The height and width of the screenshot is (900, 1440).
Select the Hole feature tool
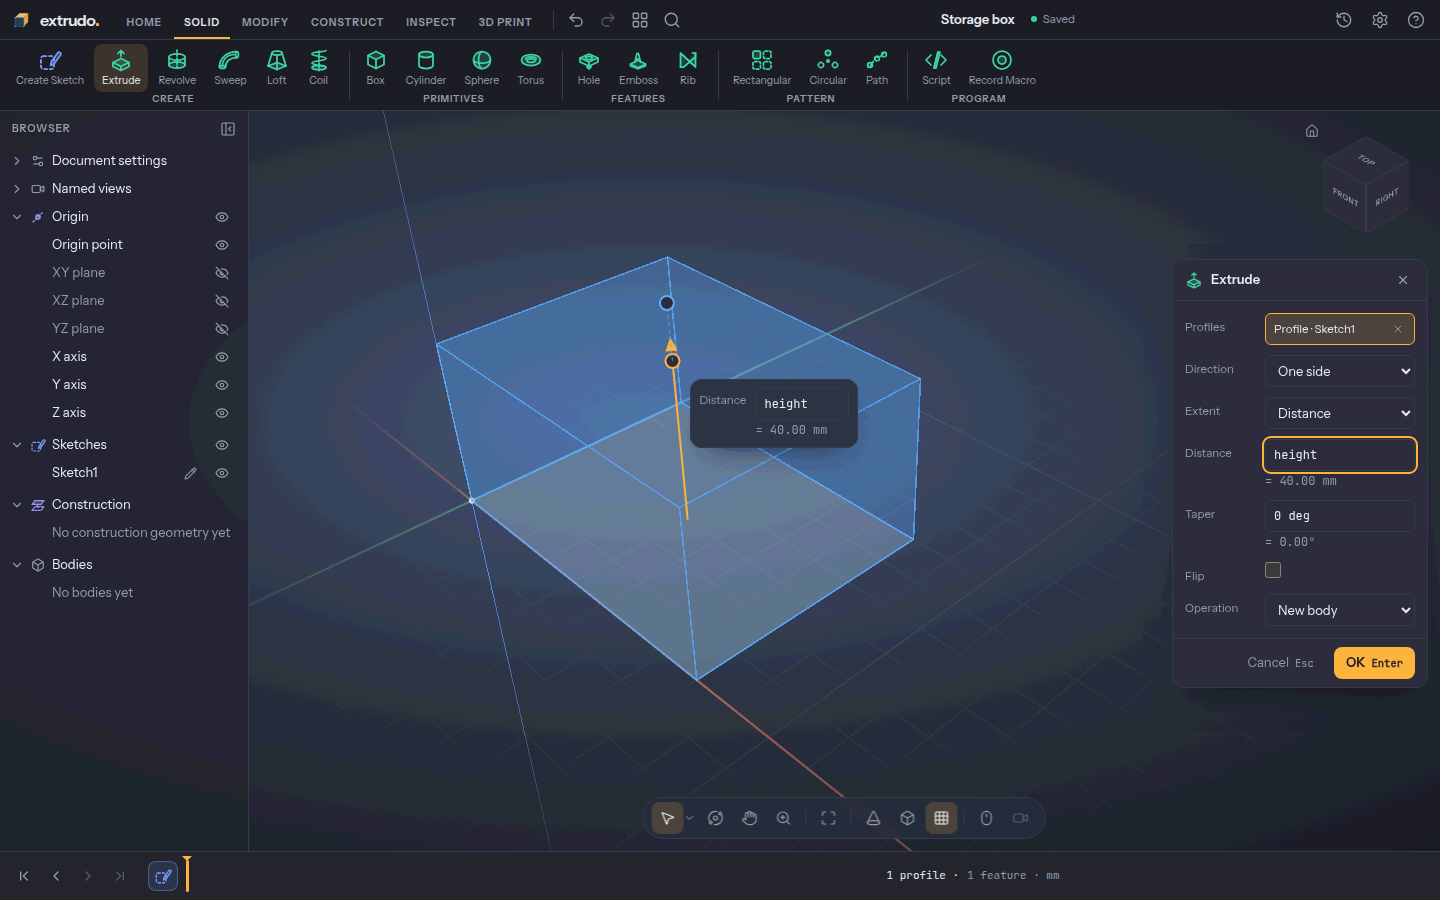589,68
